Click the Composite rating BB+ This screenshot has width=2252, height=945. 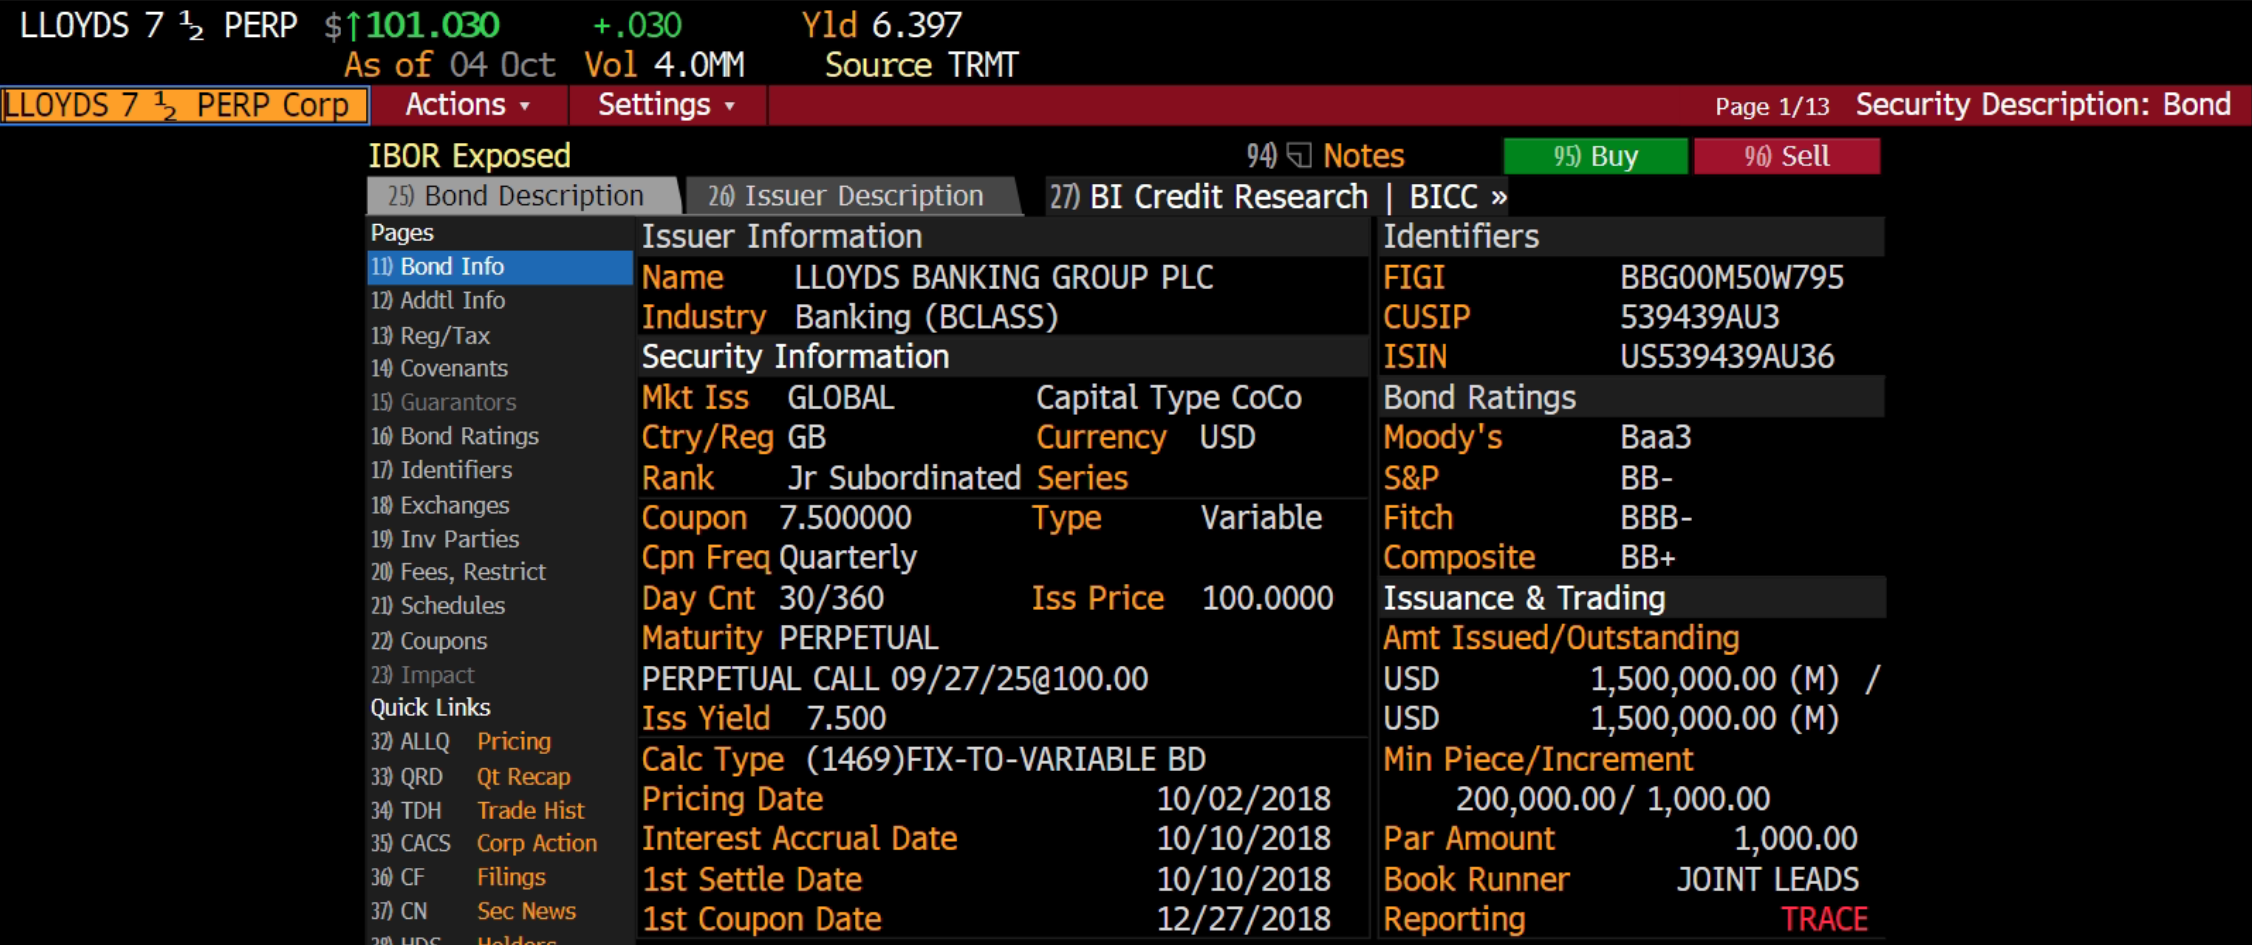coord(1648,558)
